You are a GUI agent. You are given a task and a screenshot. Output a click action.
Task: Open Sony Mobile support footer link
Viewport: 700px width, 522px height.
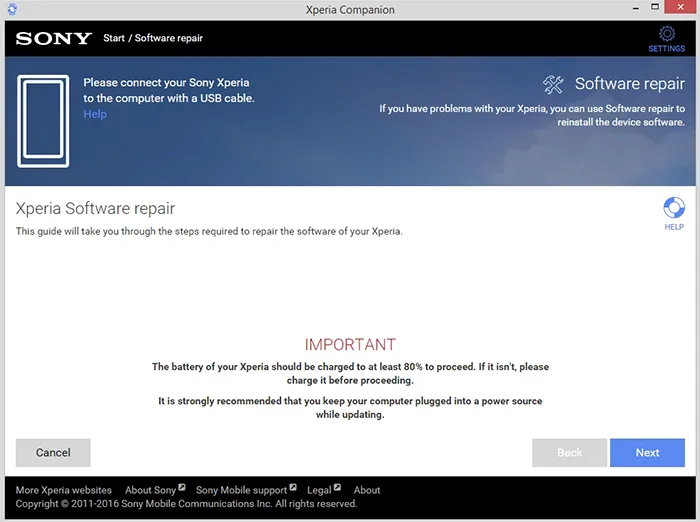tap(242, 490)
